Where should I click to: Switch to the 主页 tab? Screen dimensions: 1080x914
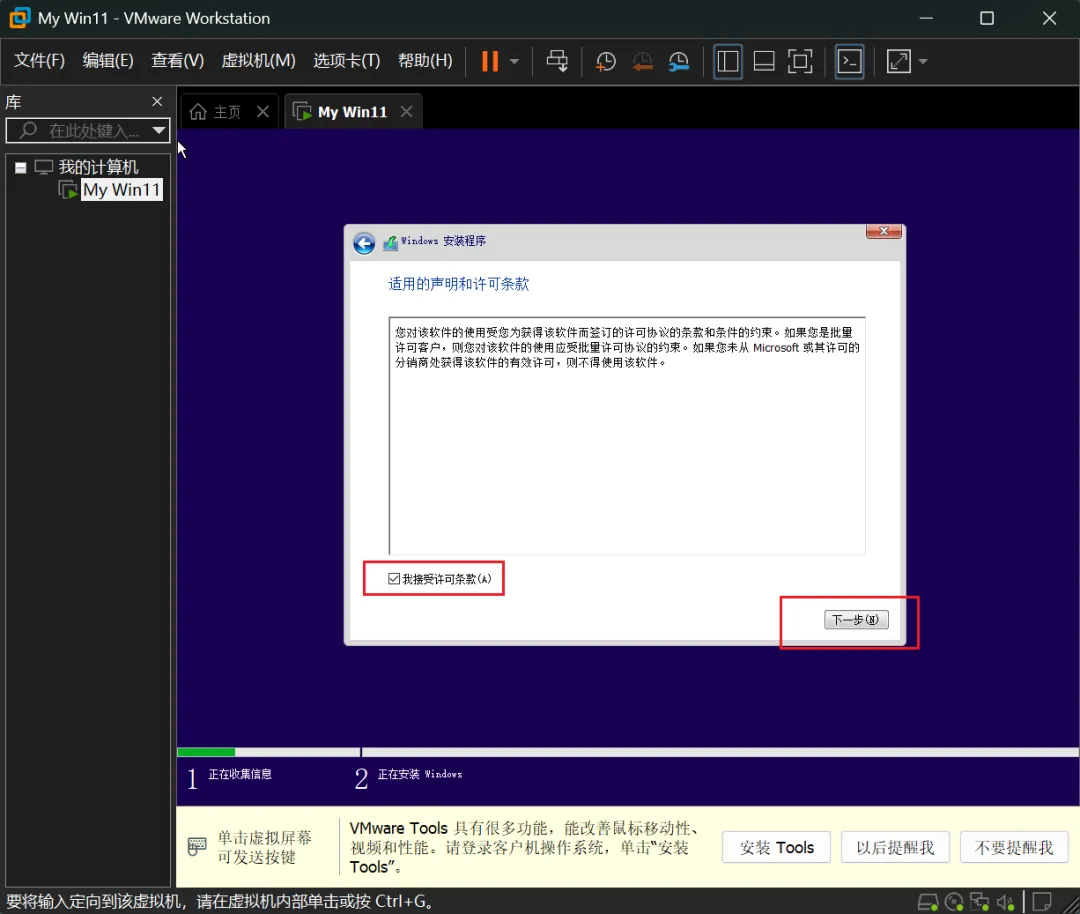[x=227, y=112]
